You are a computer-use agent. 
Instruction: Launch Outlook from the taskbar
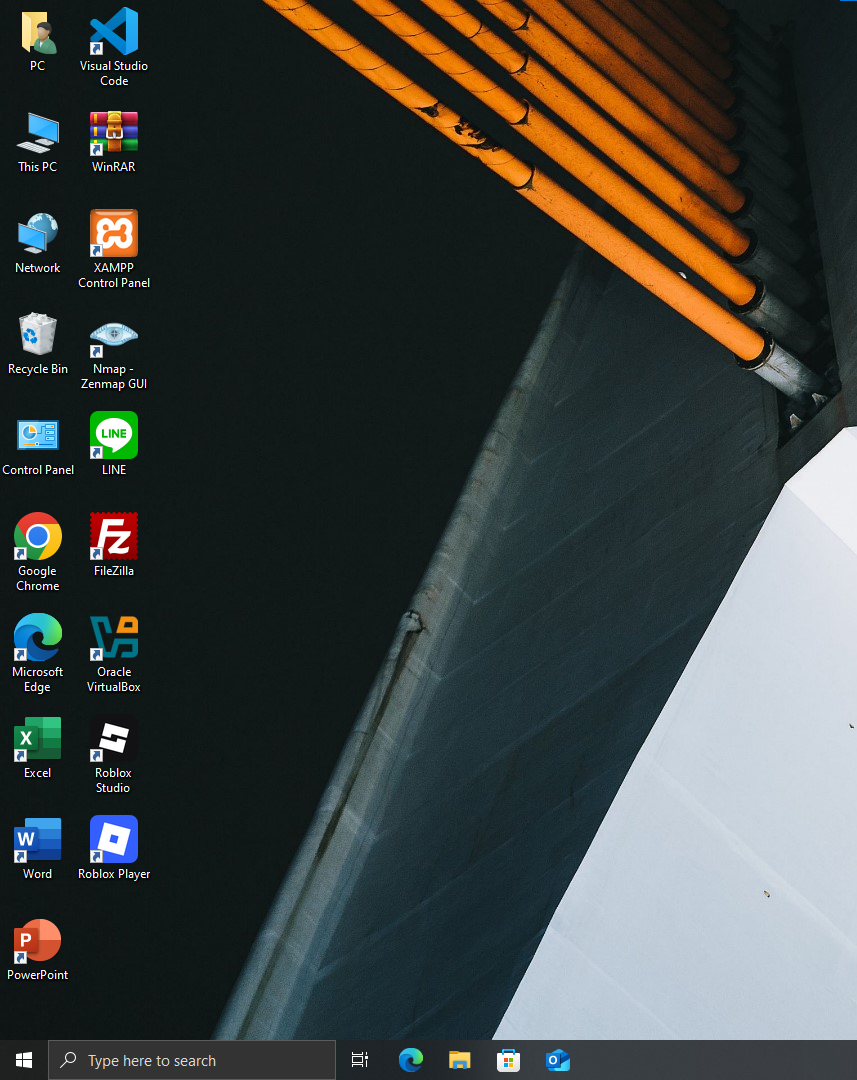(x=558, y=1060)
